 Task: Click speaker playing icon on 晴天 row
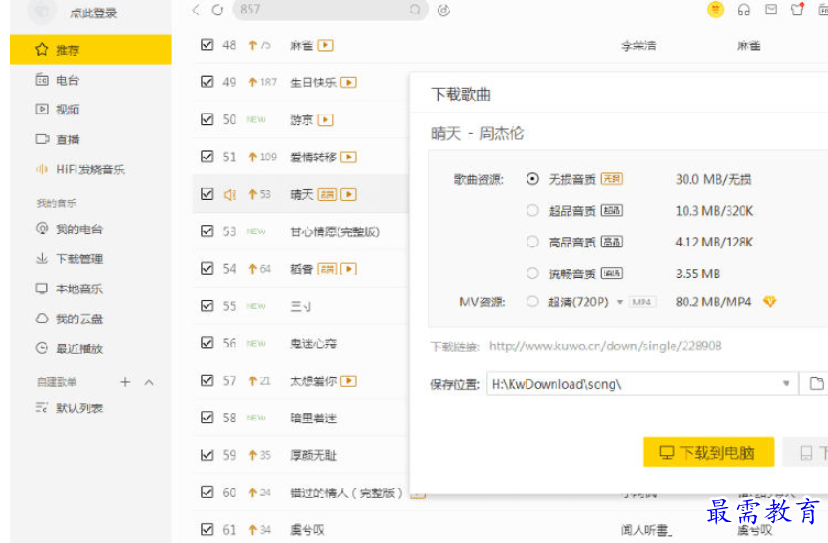[230, 194]
